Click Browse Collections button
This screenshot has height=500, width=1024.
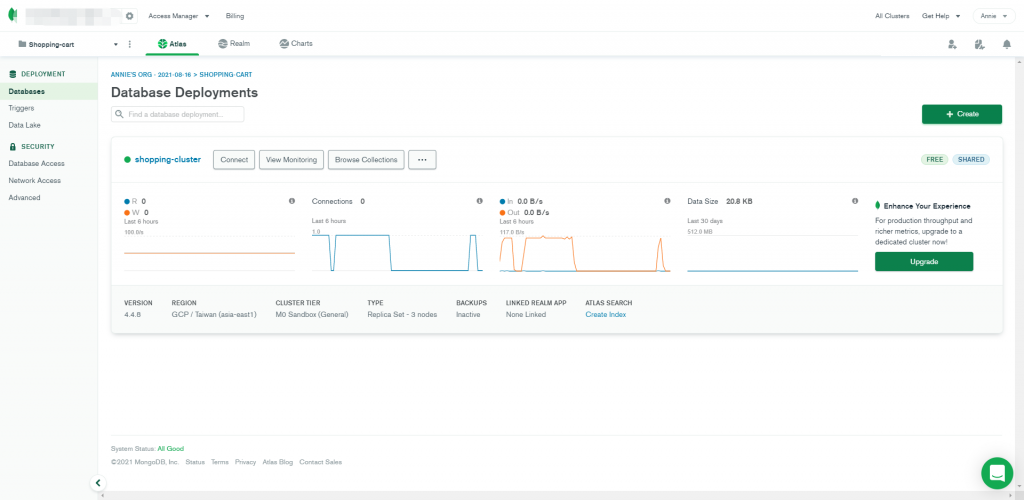pos(366,159)
